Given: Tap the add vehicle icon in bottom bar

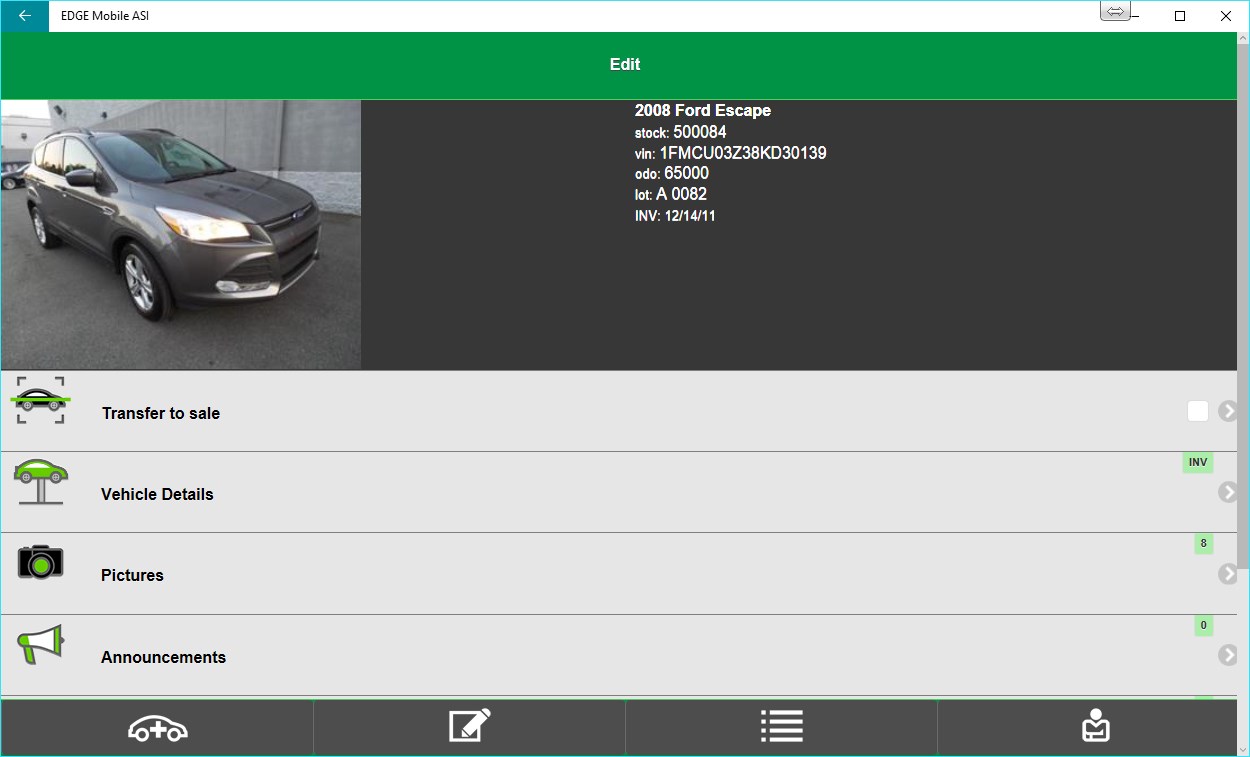Looking at the screenshot, I should click(158, 728).
